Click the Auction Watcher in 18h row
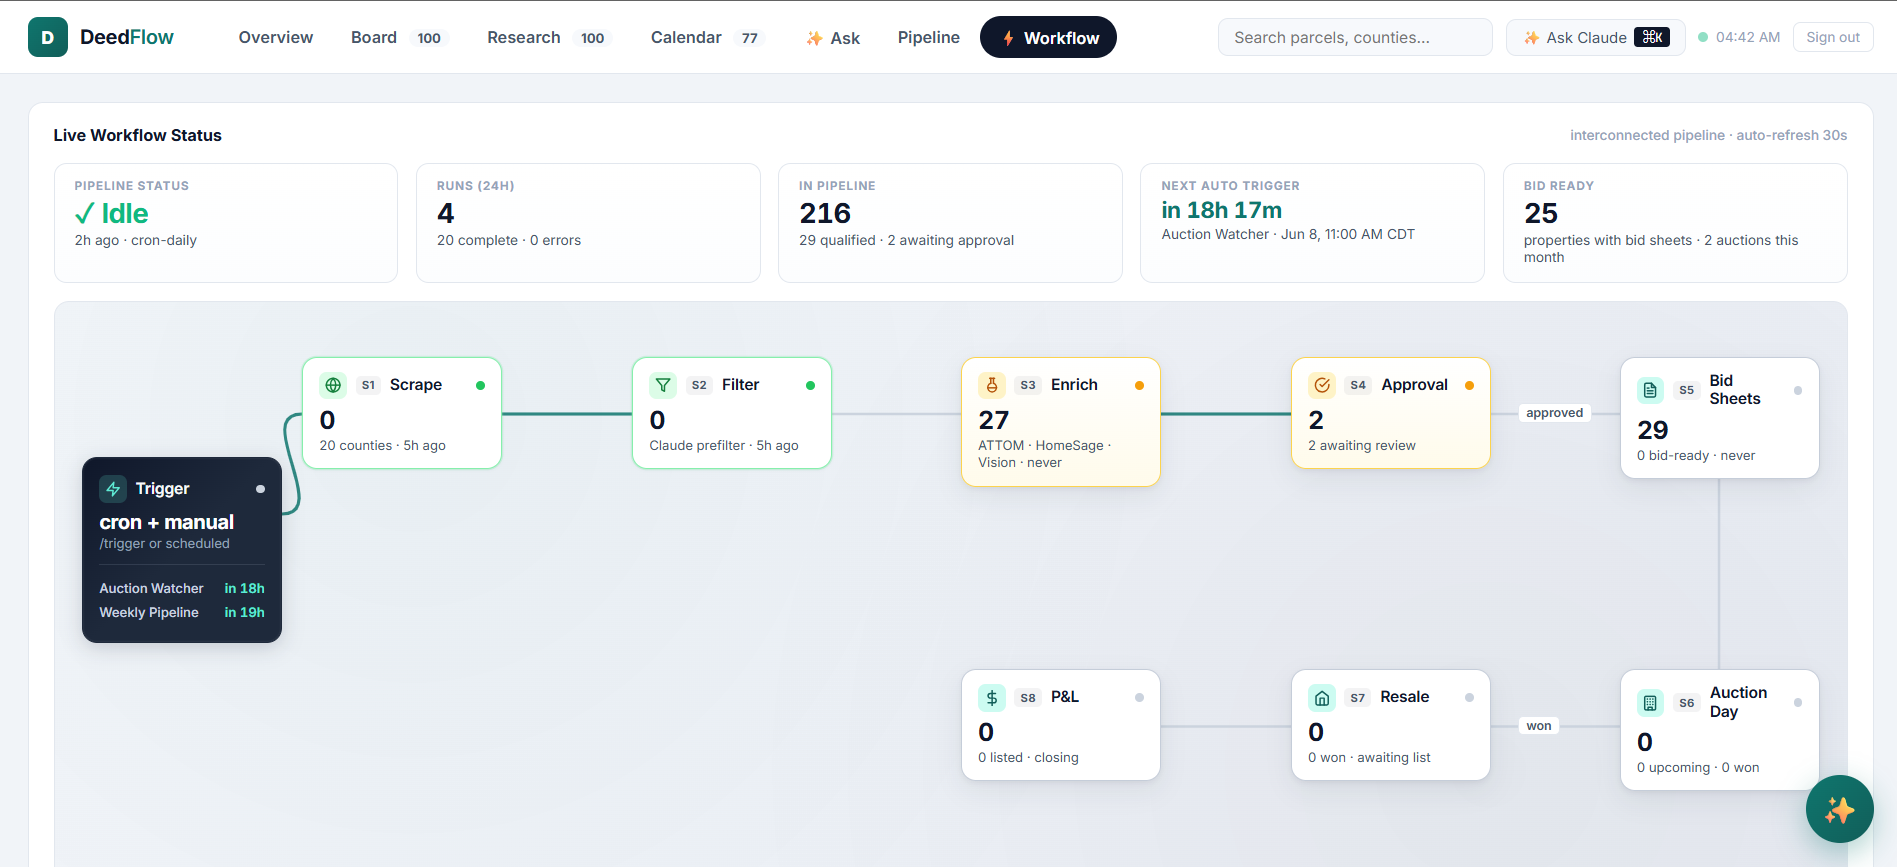1897x867 pixels. coord(182,588)
